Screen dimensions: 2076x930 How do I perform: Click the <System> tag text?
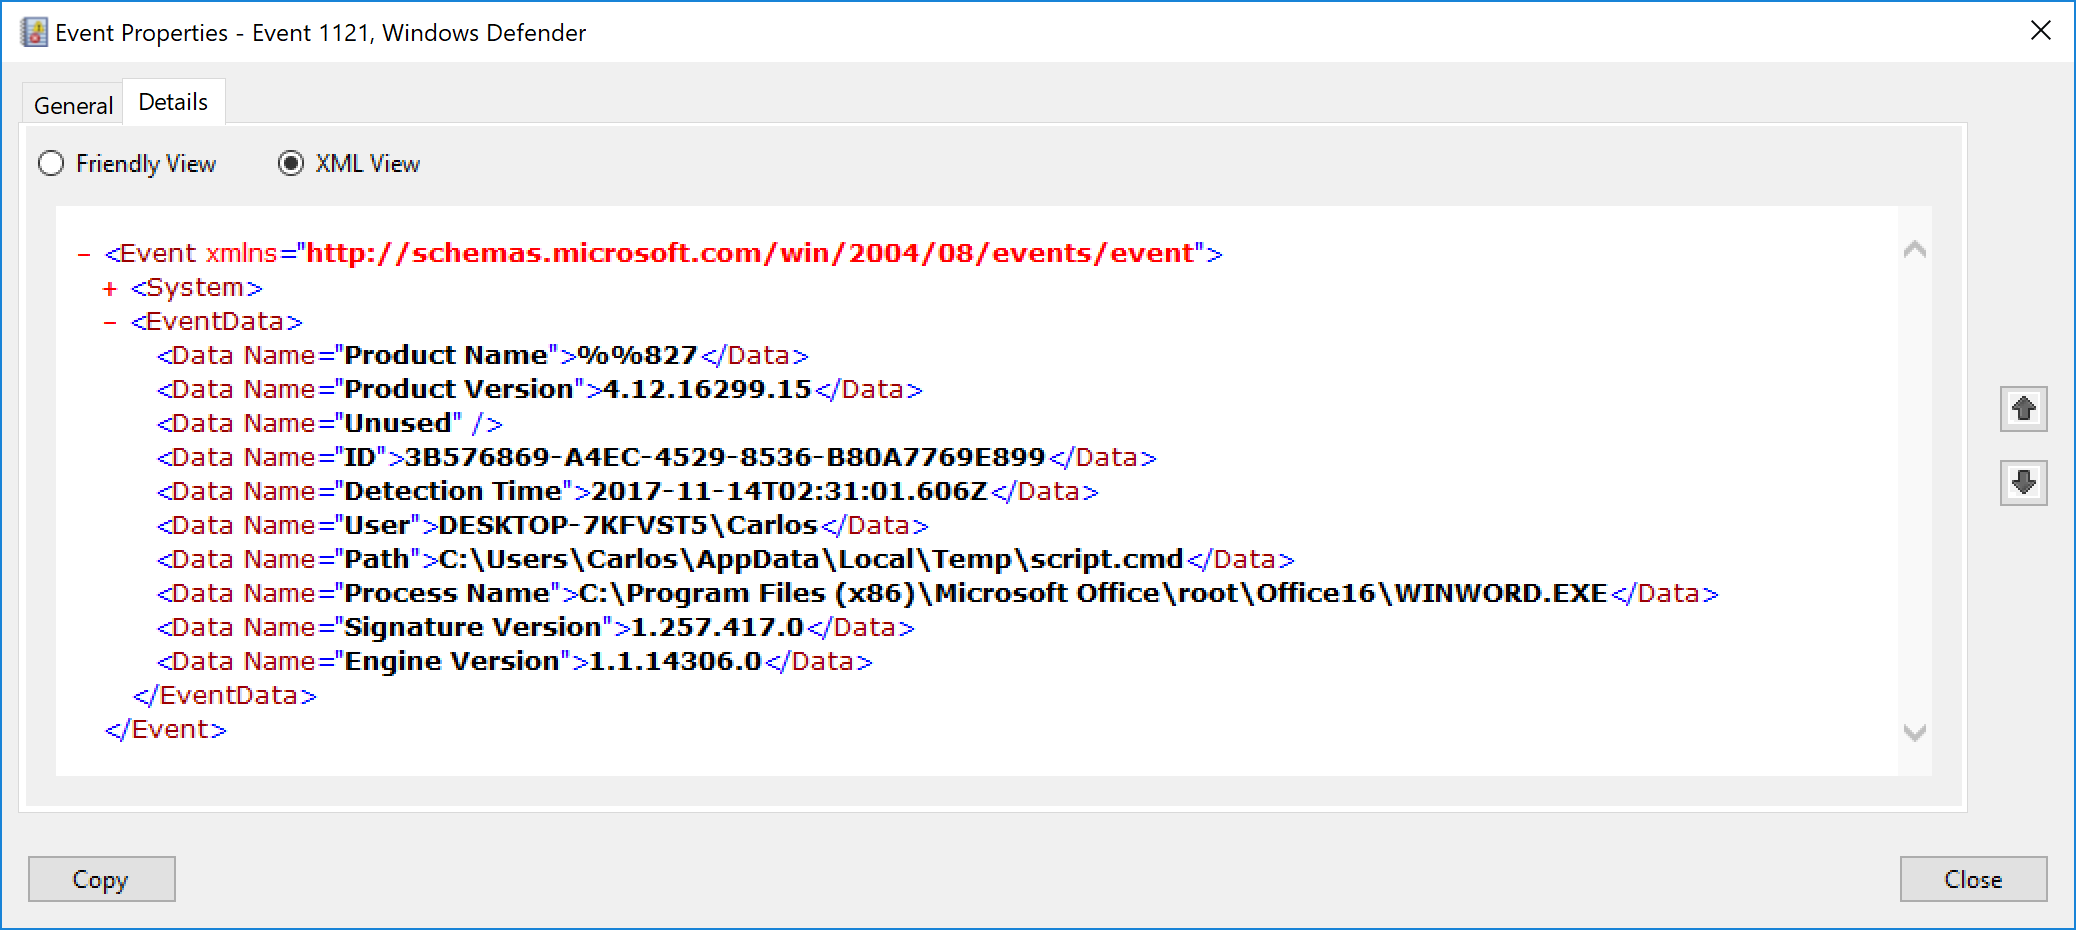tap(197, 287)
